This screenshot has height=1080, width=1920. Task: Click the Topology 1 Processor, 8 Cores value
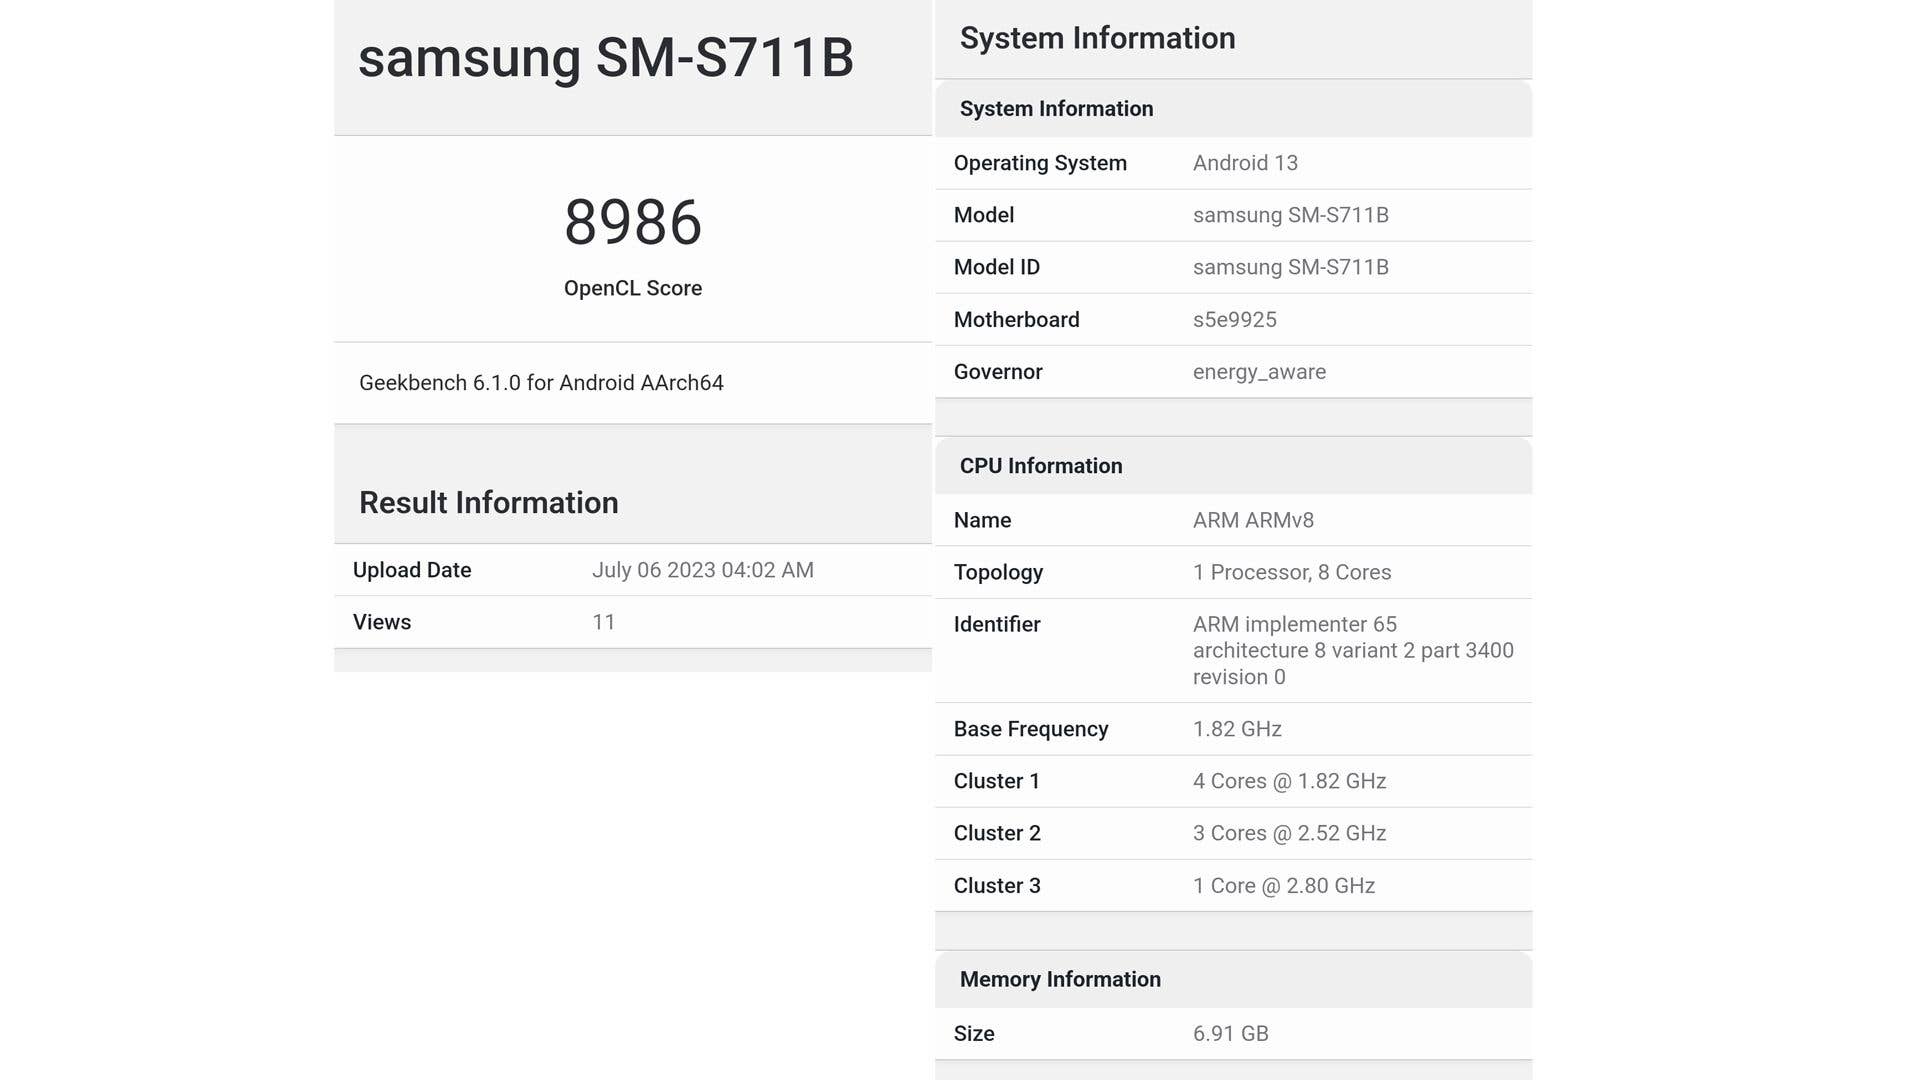pyautogui.click(x=1291, y=572)
